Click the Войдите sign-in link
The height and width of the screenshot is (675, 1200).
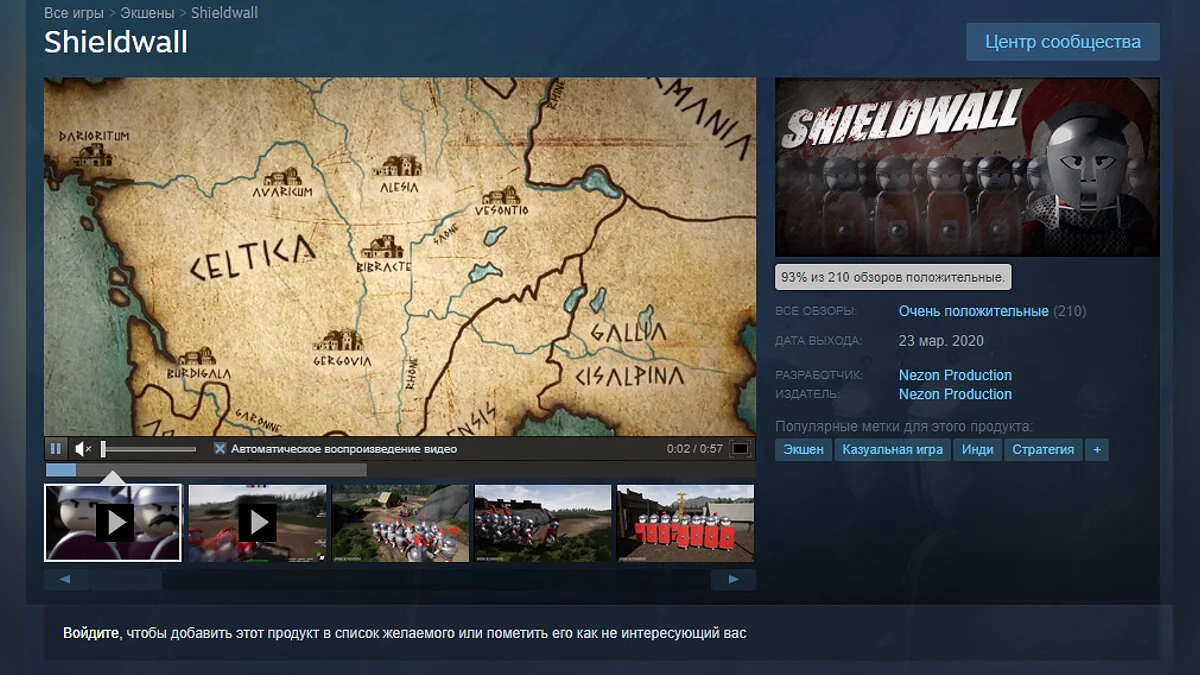coord(91,633)
